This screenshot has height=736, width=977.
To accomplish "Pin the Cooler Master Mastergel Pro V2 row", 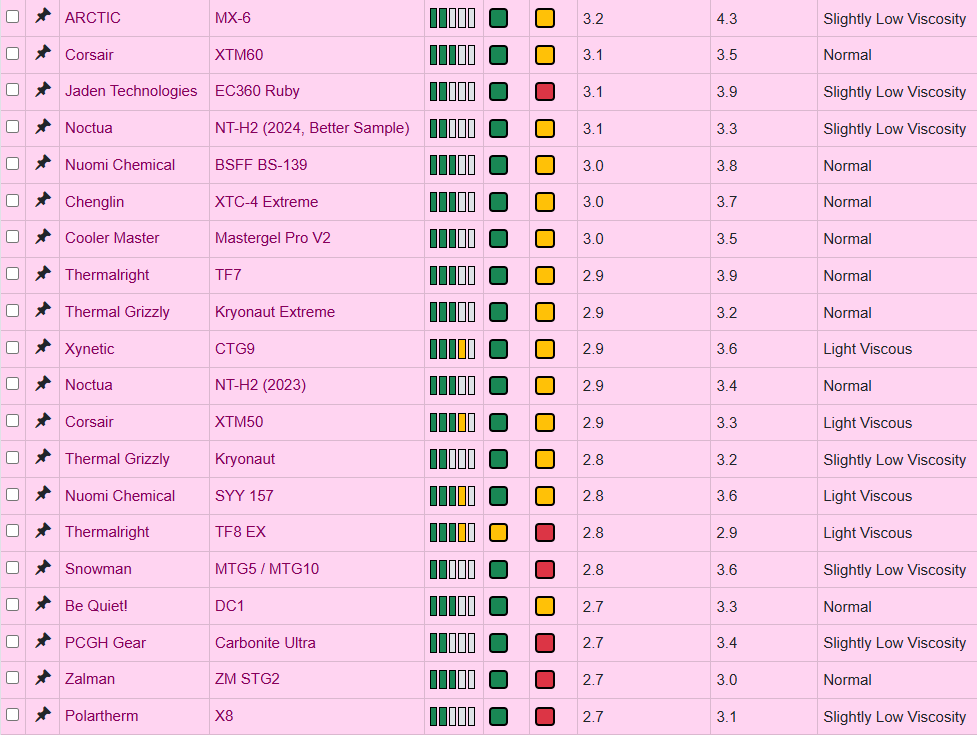I will point(42,237).
